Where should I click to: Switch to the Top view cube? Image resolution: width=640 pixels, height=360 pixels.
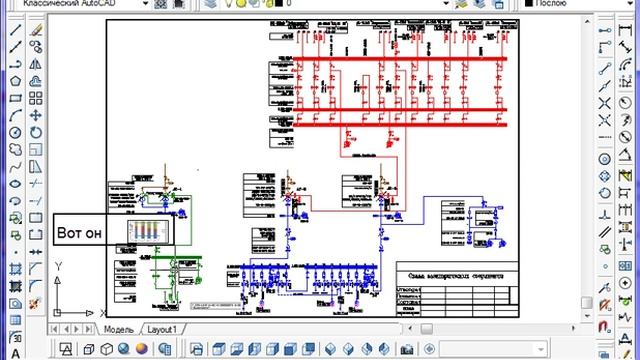(219, 349)
